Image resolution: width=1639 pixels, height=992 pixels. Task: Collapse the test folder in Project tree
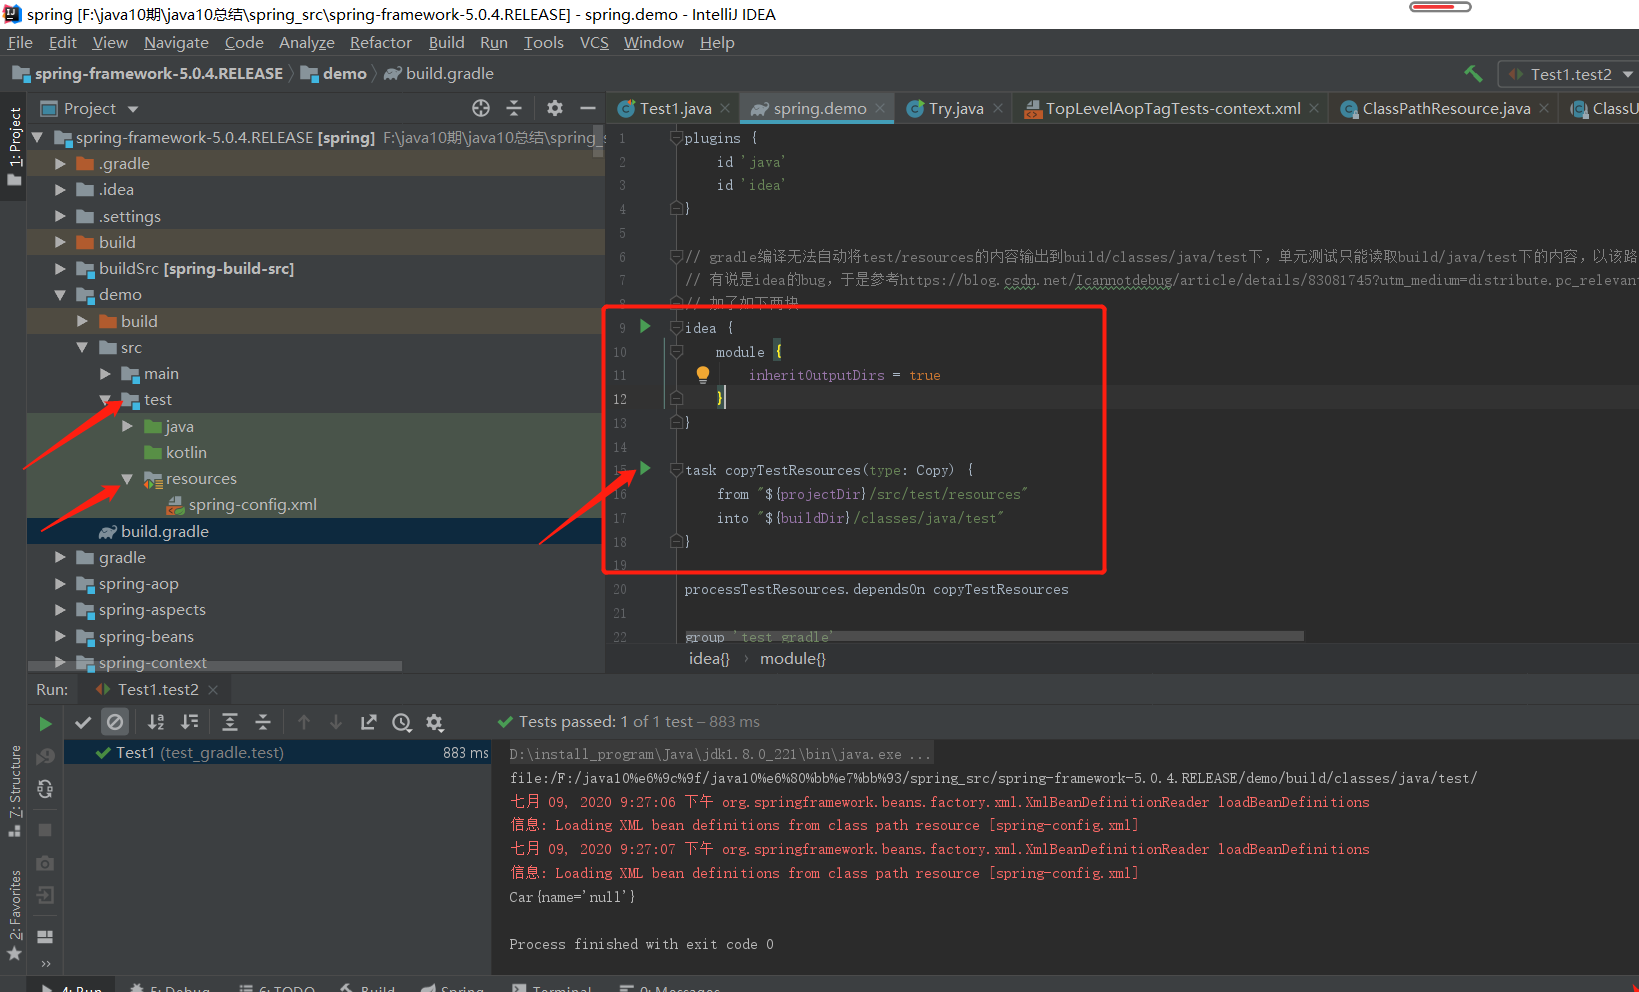[106, 399]
